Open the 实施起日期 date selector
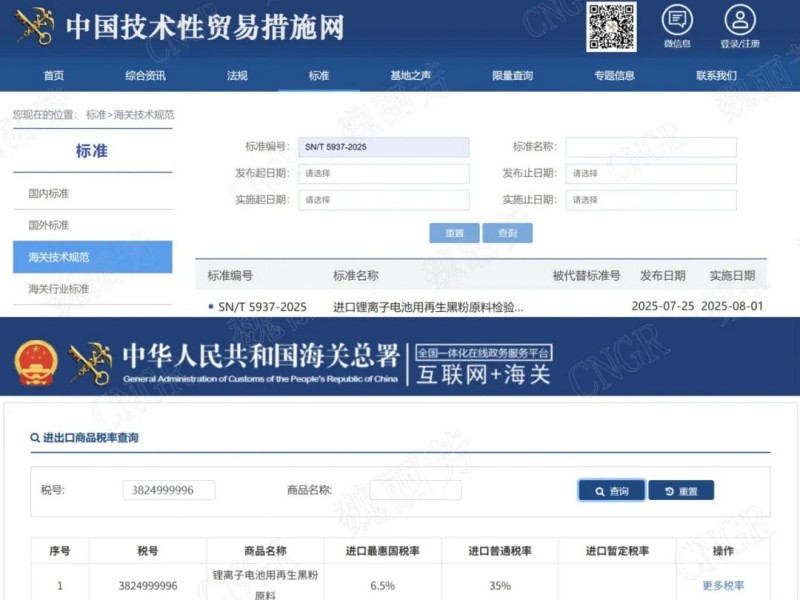 click(383, 200)
